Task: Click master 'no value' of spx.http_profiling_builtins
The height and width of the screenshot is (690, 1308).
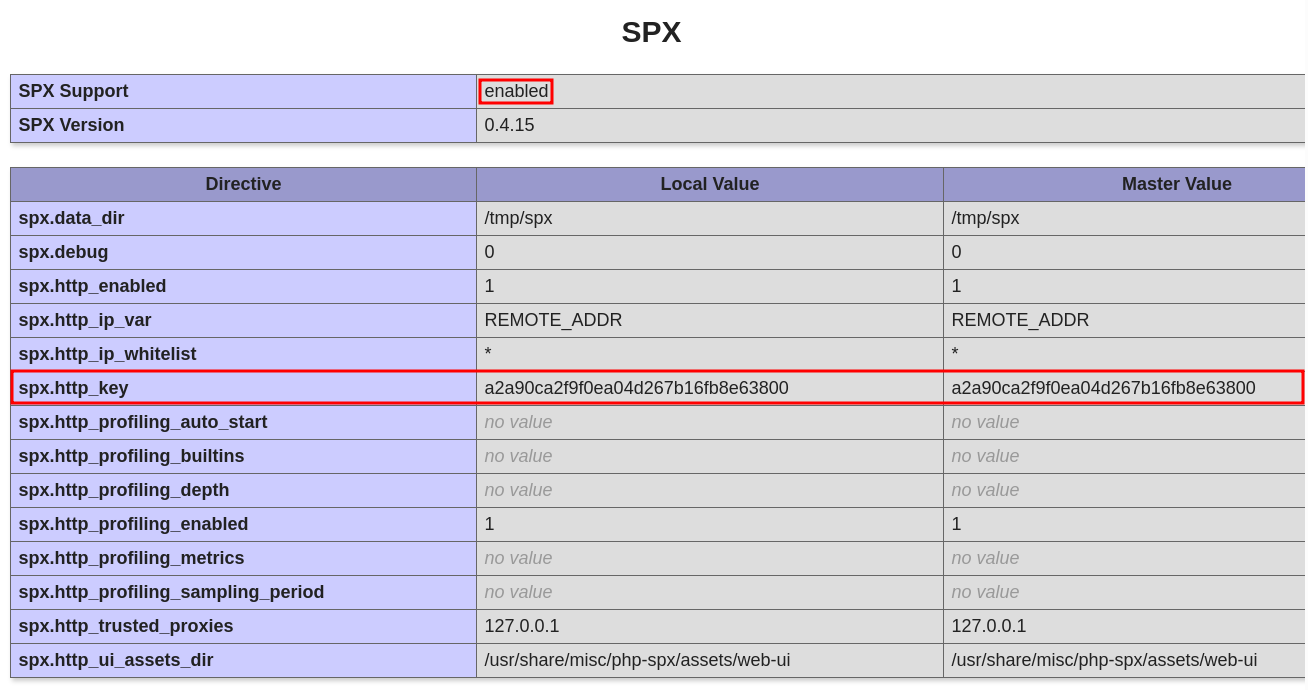Action: pyautogui.click(x=985, y=456)
